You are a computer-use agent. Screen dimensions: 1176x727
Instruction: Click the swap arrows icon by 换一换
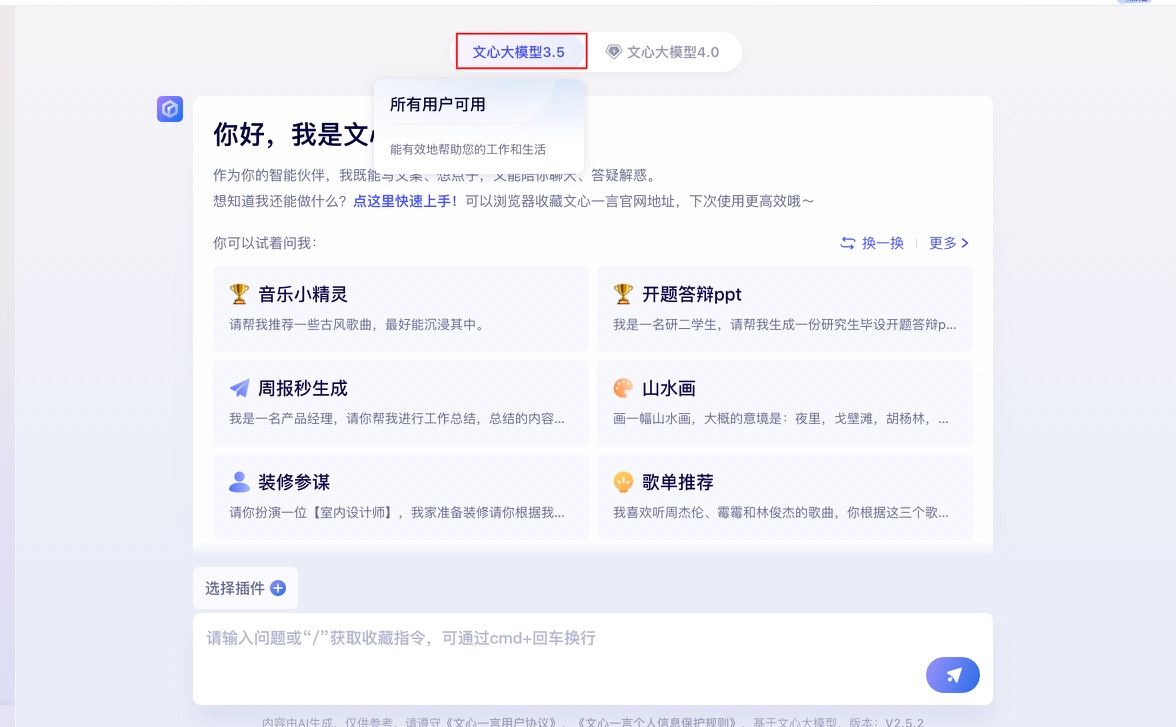point(848,243)
